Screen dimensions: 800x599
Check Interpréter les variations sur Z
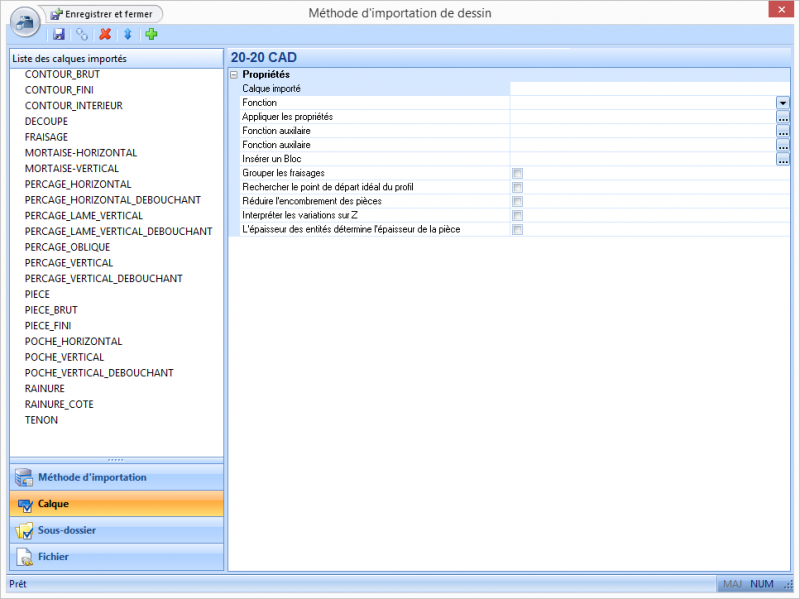click(517, 215)
